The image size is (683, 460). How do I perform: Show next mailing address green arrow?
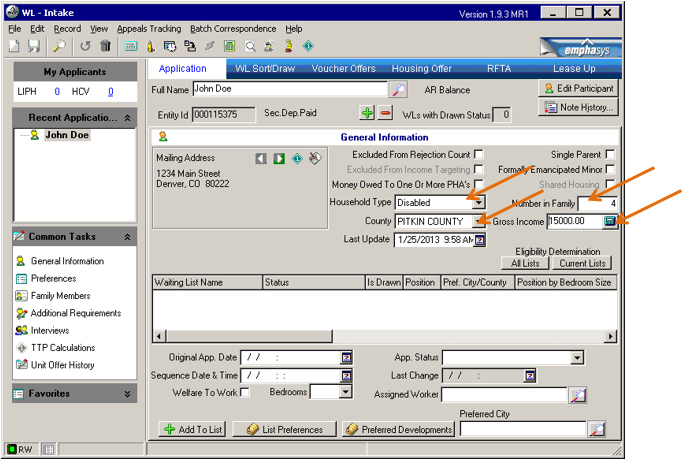click(279, 159)
